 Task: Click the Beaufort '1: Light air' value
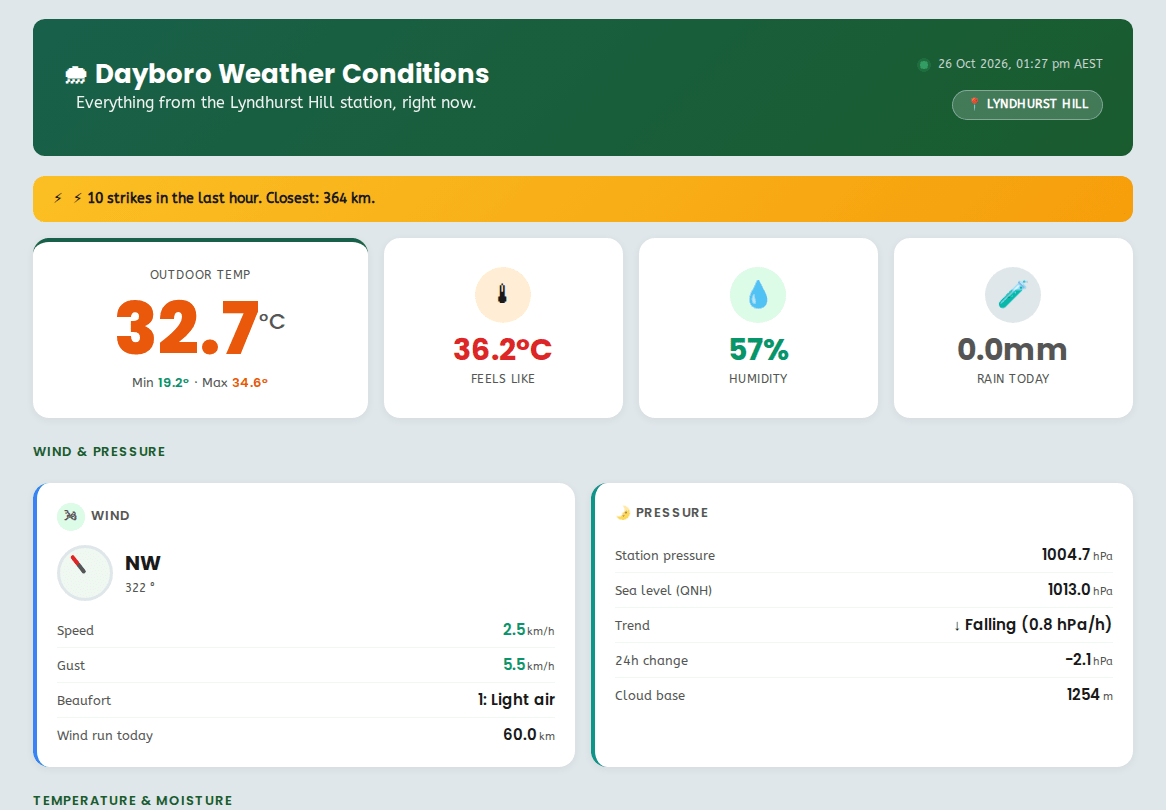tap(516, 700)
